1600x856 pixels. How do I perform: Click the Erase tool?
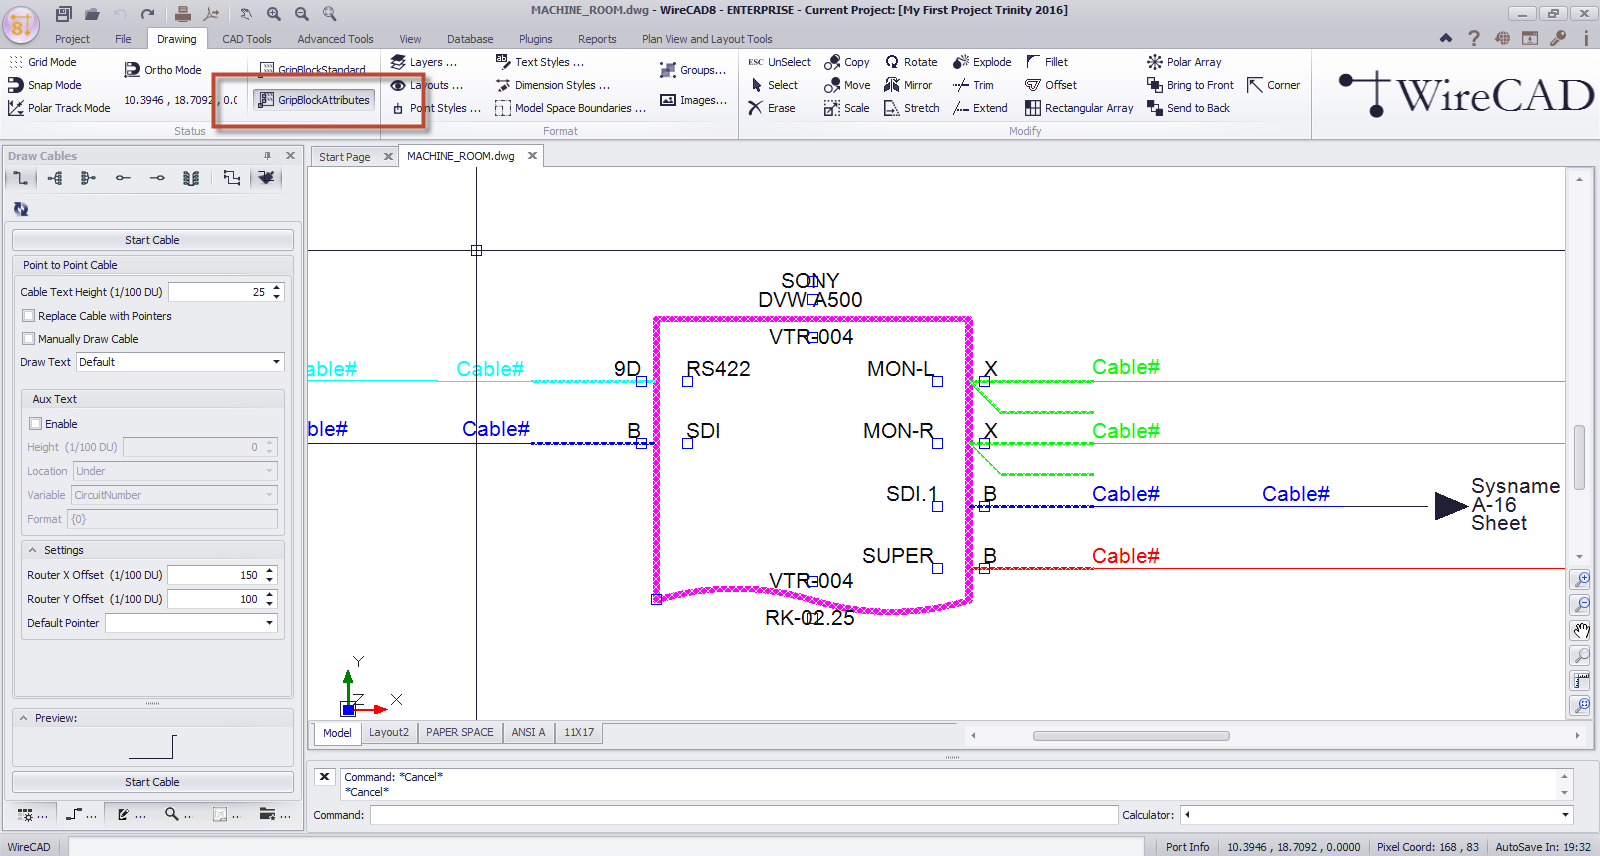click(x=772, y=108)
